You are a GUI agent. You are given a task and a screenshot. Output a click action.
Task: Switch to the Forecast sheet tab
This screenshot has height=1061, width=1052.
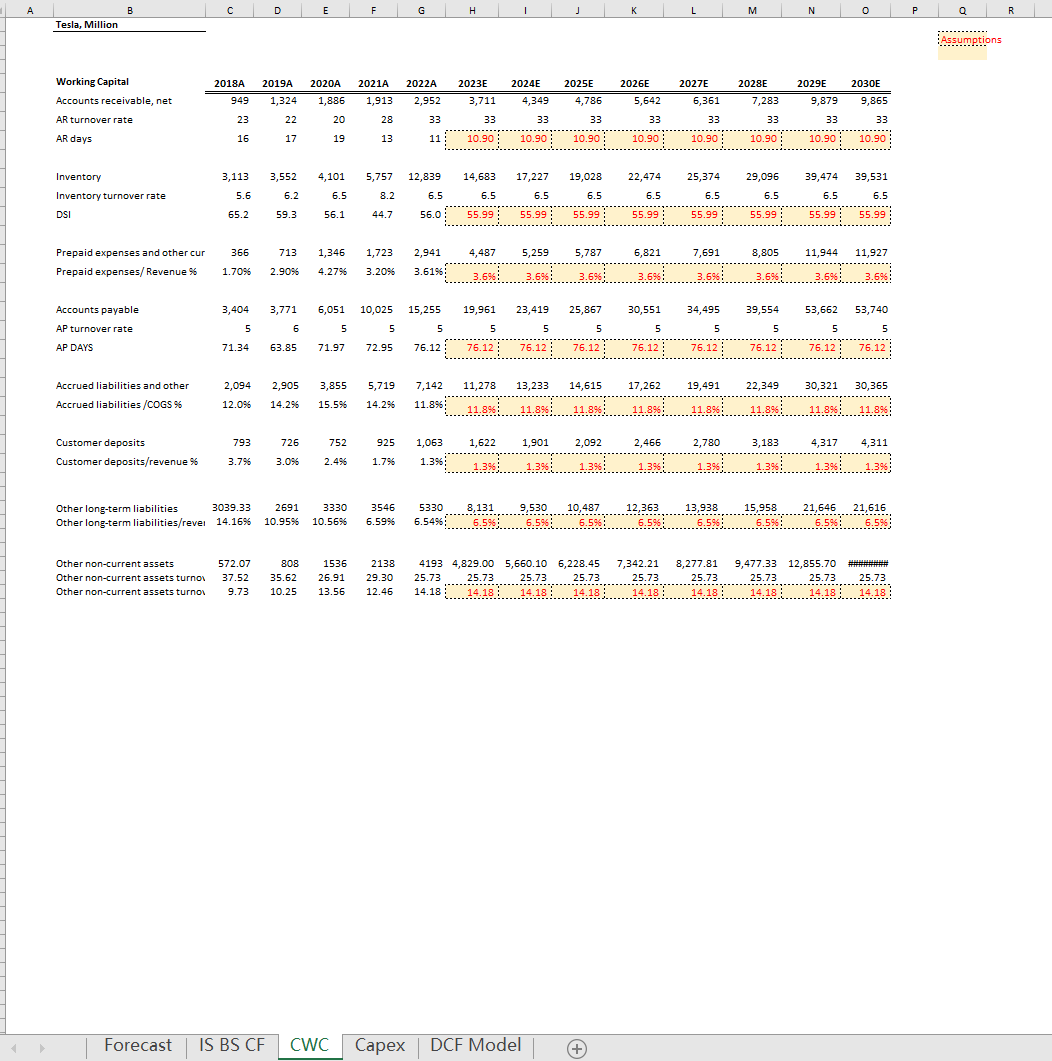137,1045
